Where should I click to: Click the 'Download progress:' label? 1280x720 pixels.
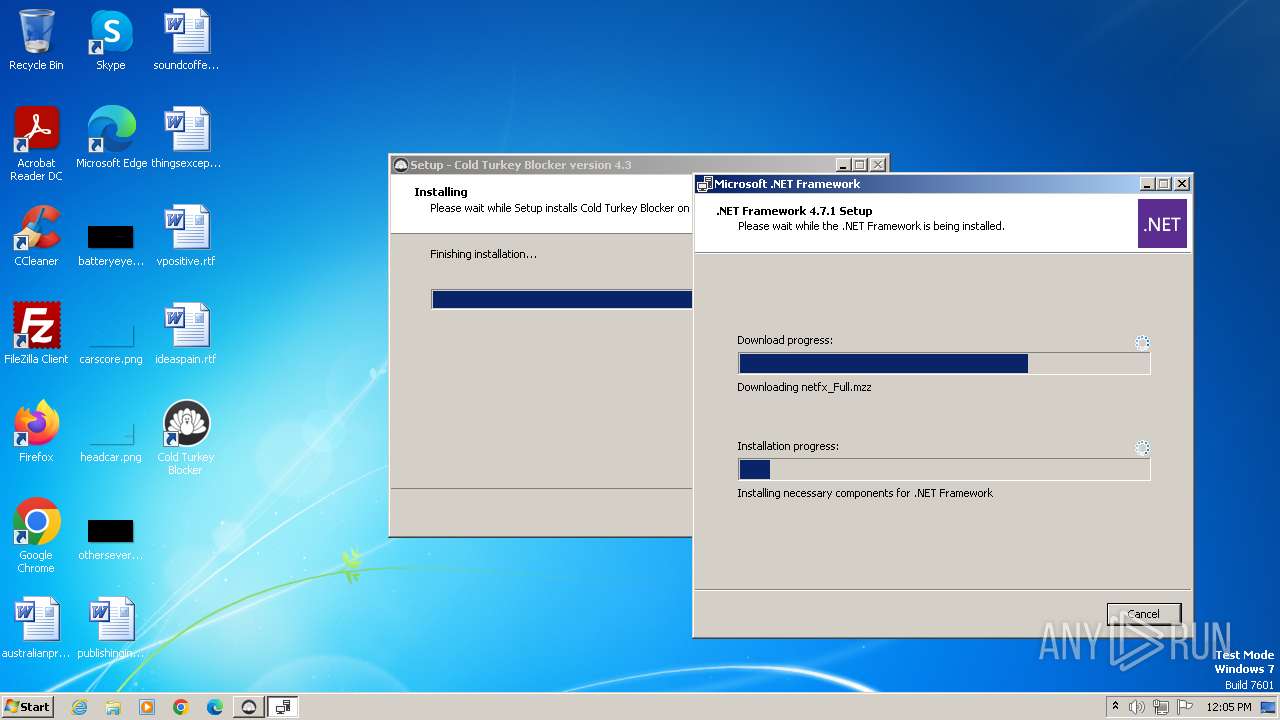coord(785,340)
